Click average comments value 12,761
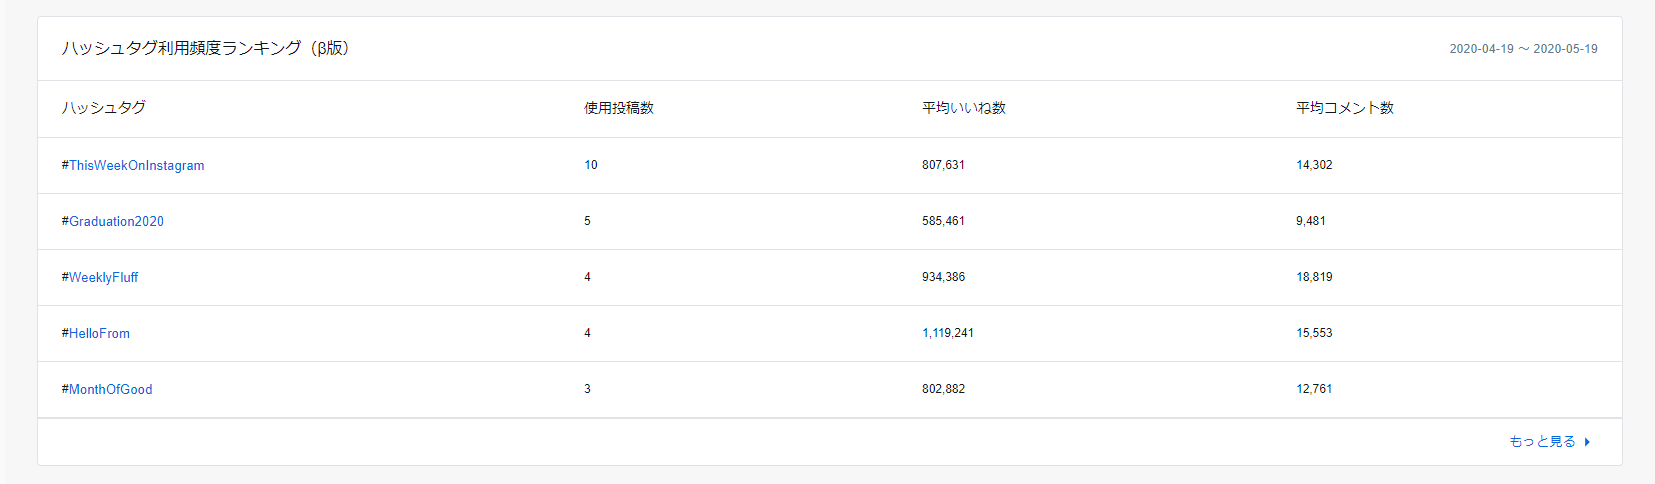 1314,389
